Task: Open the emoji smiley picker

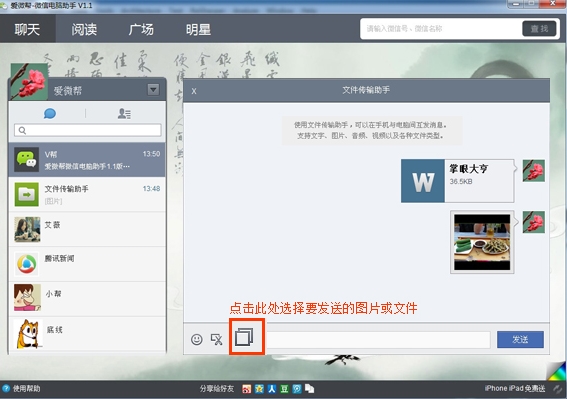Action: pos(197,339)
